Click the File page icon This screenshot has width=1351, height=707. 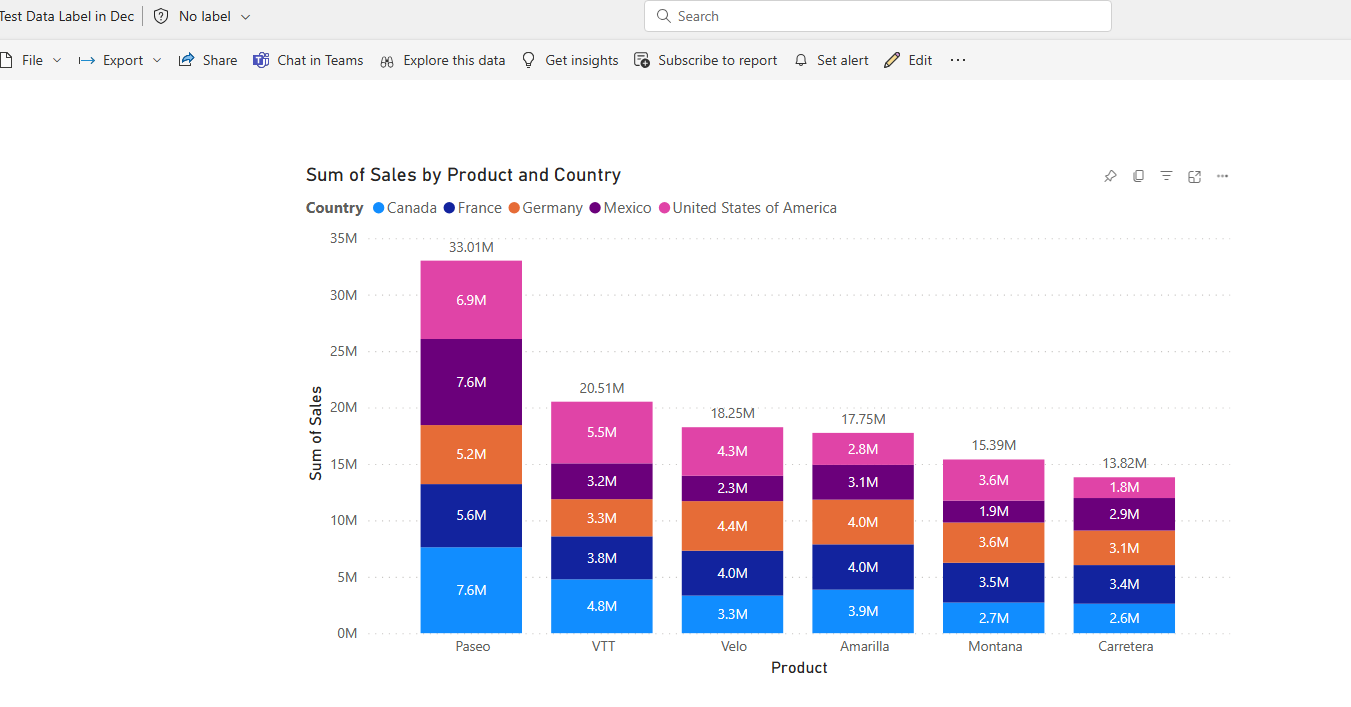[x=6, y=60]
